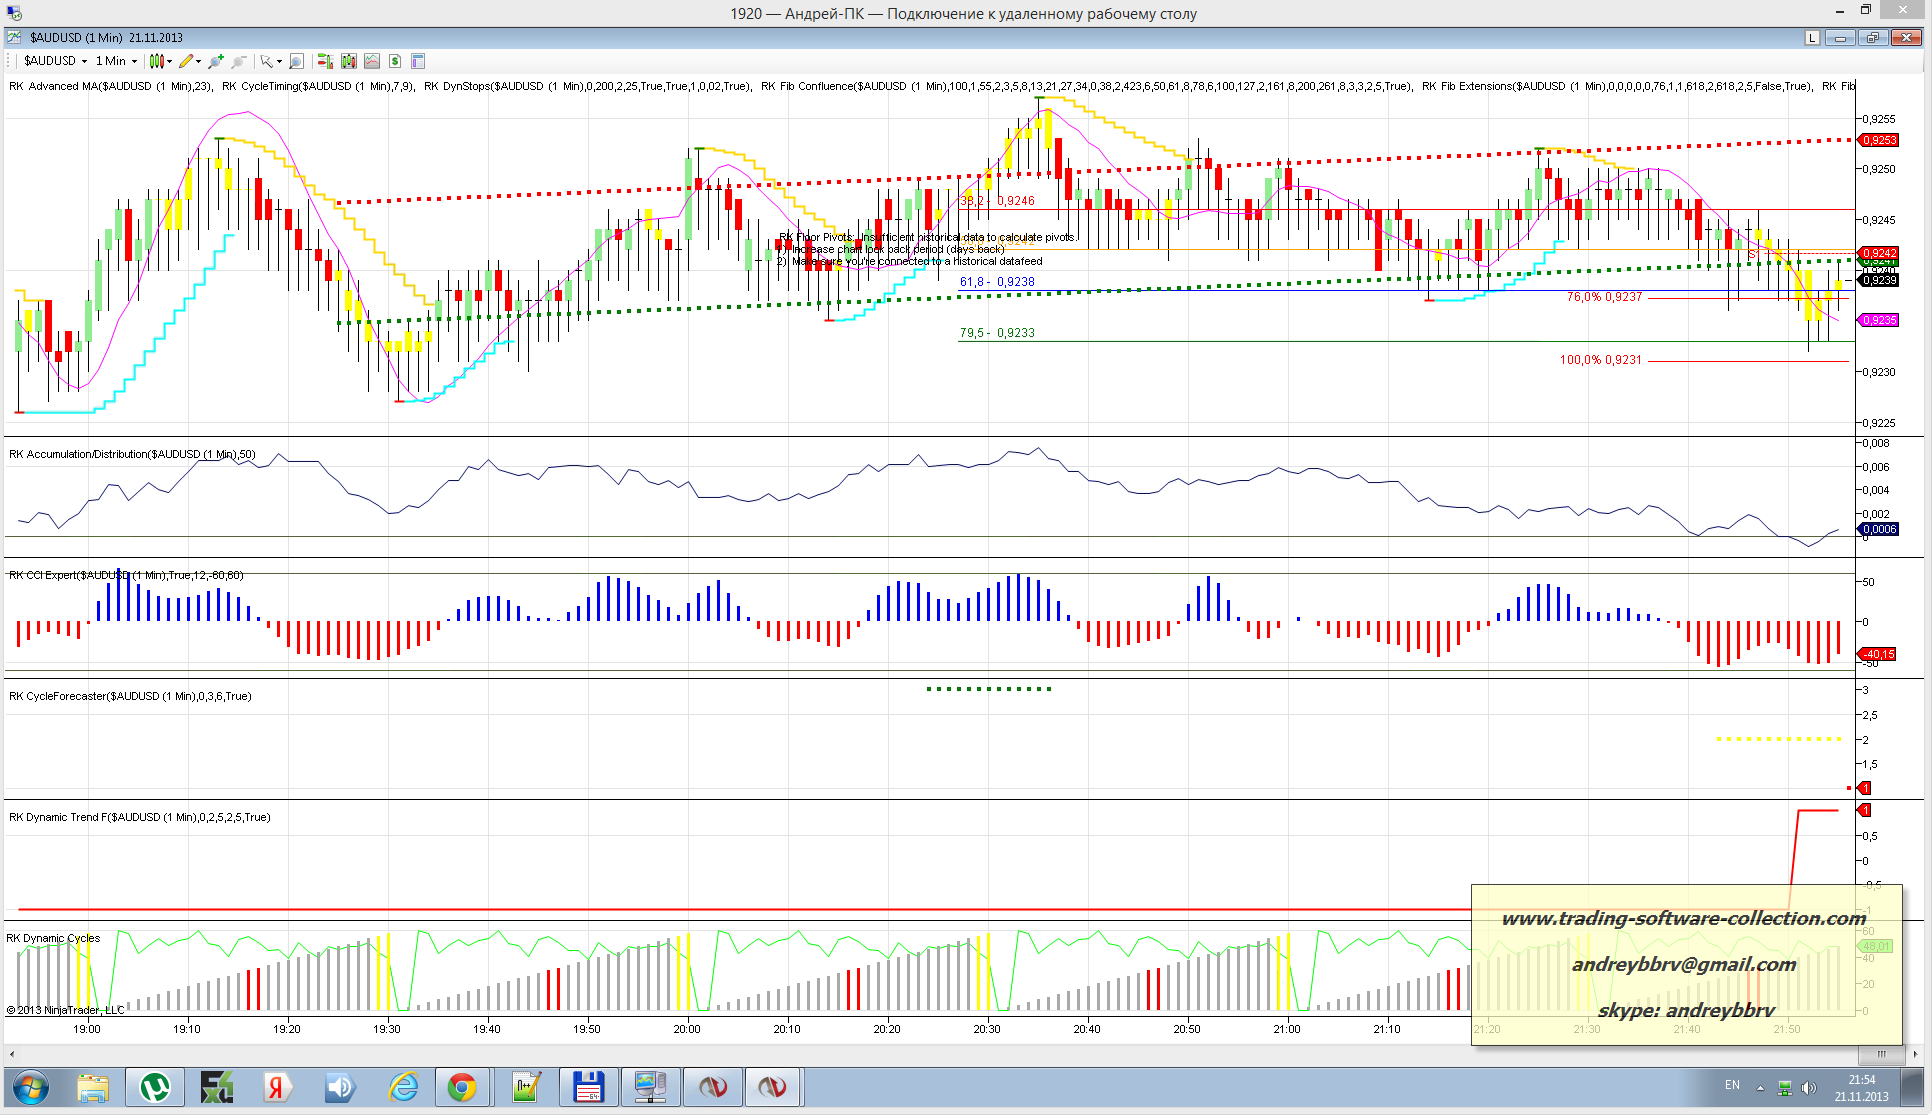This screenshot has width=1932, height=1115.
Task: Open the Strategies dollar-sign icon
Action: coord(395,61)
